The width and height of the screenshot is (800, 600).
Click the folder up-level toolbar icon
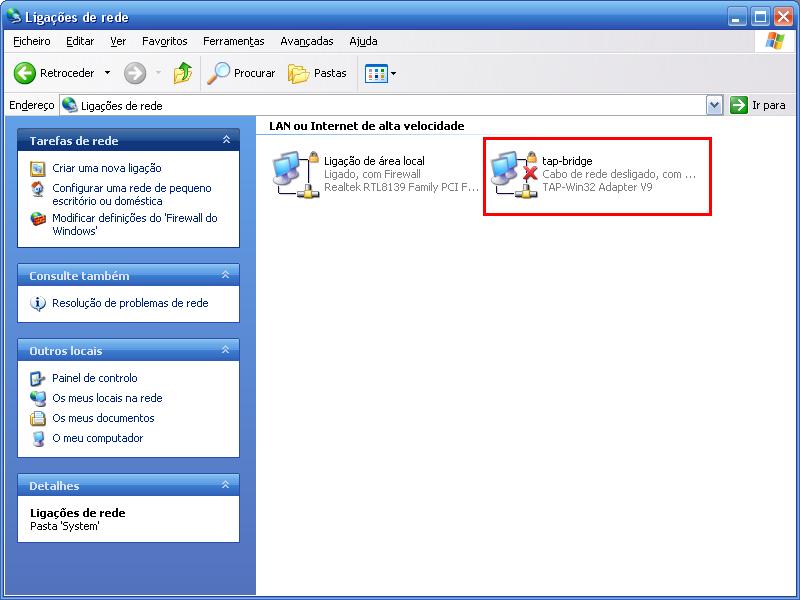pos(182,73)
